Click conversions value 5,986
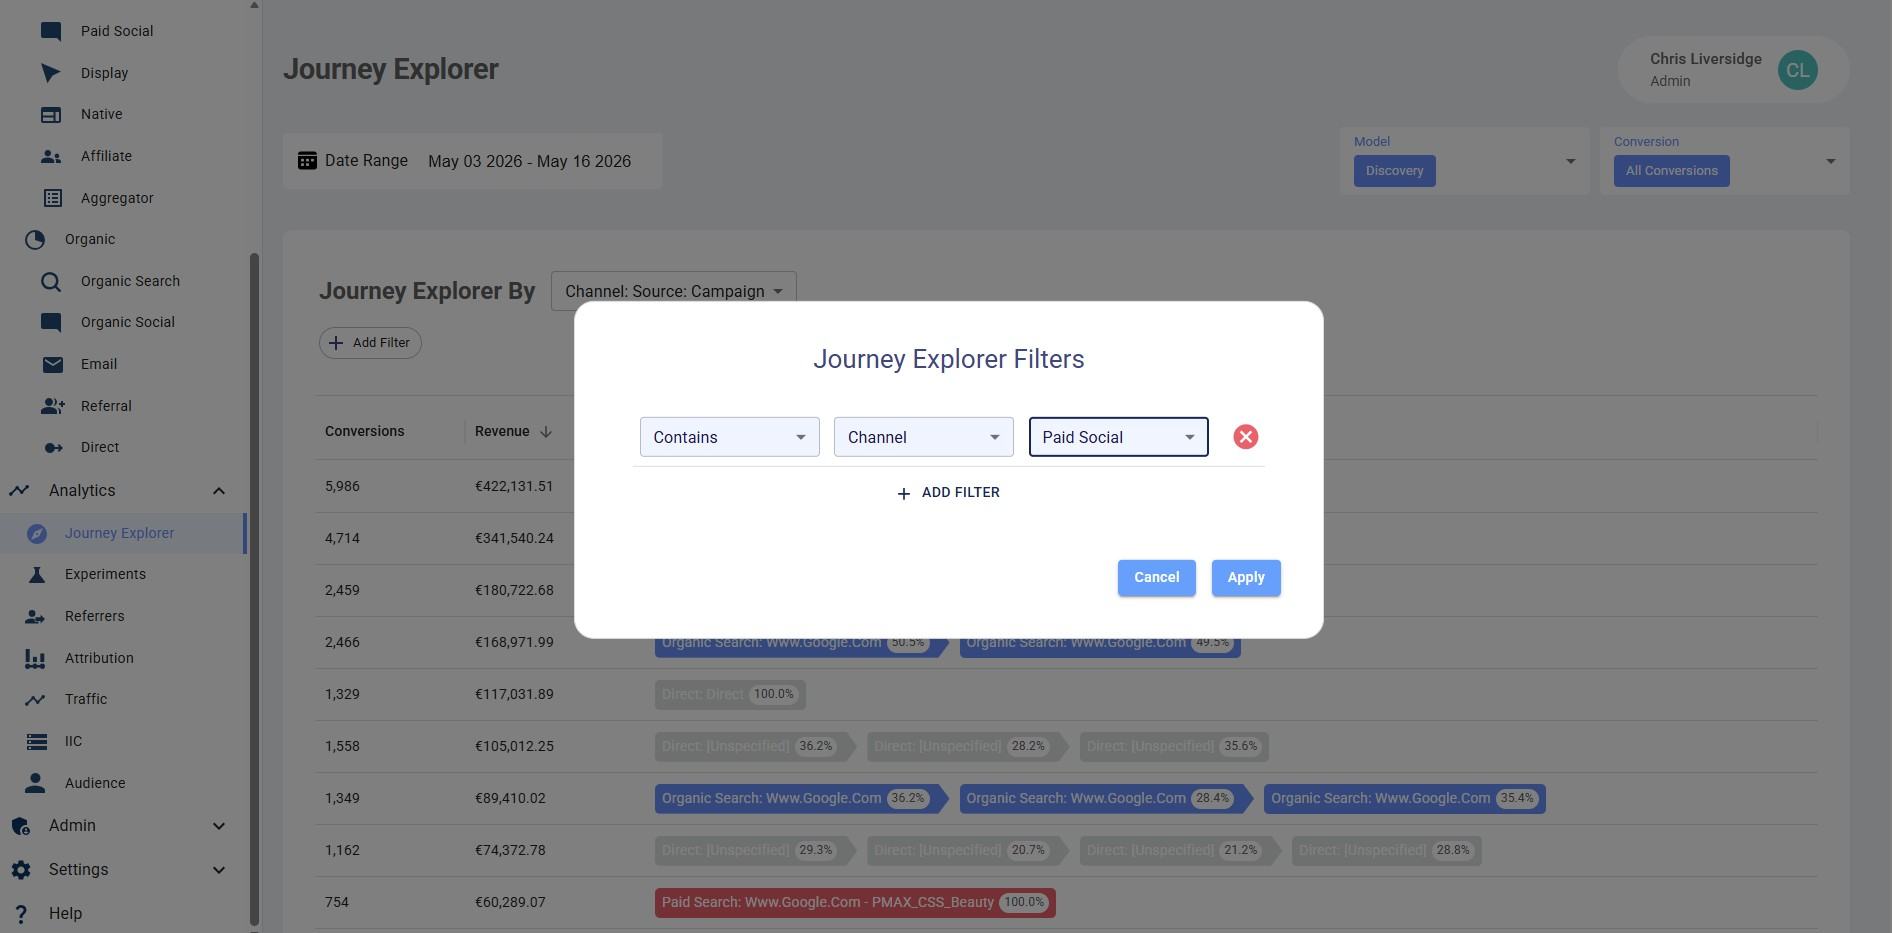The width and height of the screenshot is (1892, 933). [342, 487]
